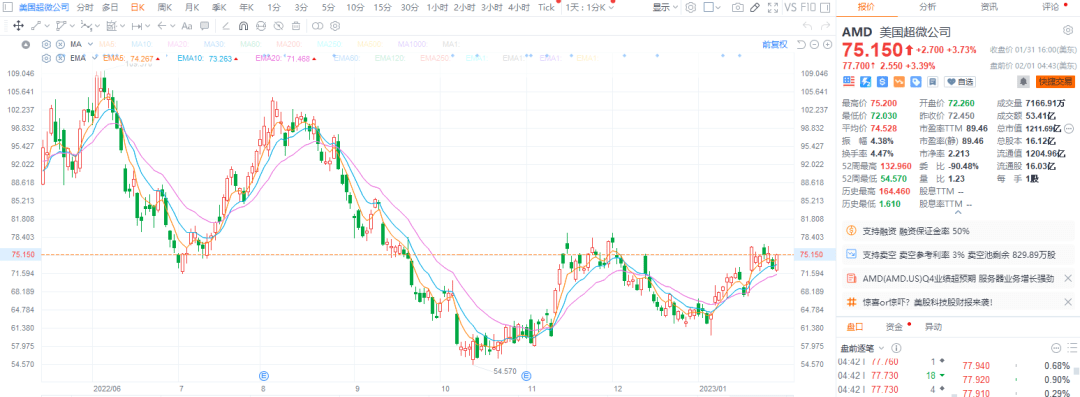Toggle 自选 watchlist favorite button
1080x397 pixels.
pos(959,82)
